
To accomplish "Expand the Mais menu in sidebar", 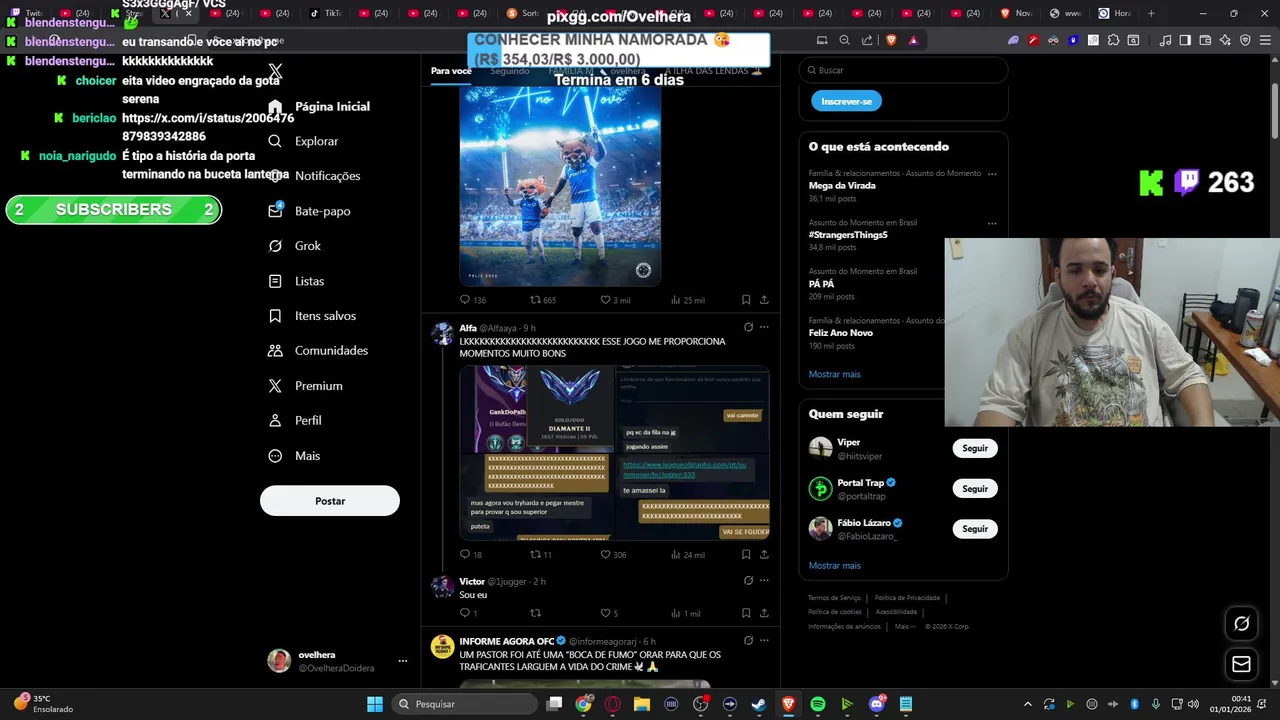I will pos(294,456).
